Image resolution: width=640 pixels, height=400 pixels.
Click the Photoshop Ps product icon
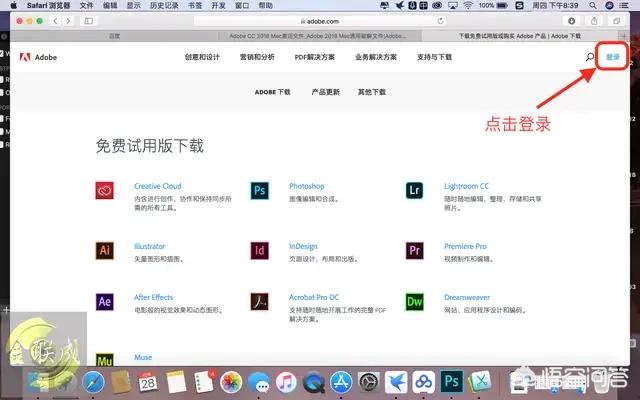click(260, 191)
